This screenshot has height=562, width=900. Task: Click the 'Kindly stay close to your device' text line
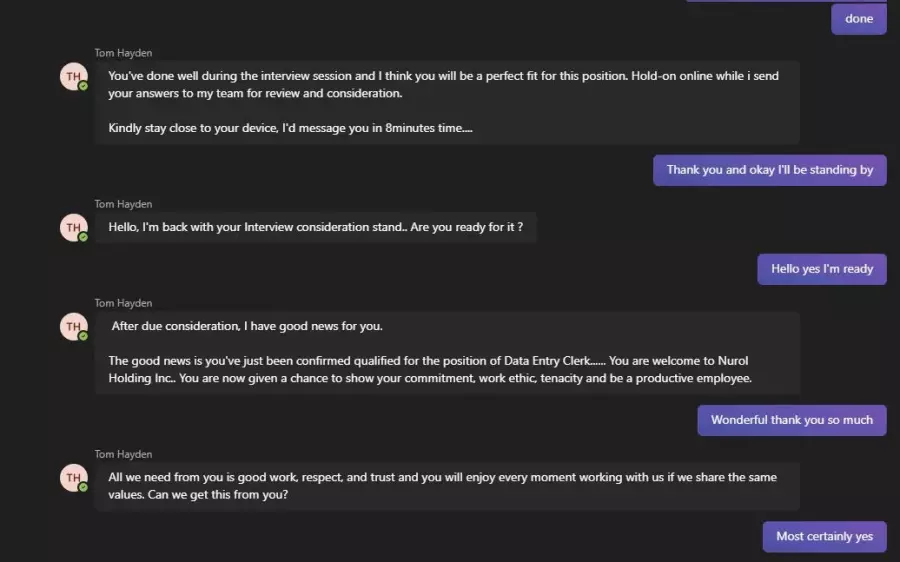point(290,128)
